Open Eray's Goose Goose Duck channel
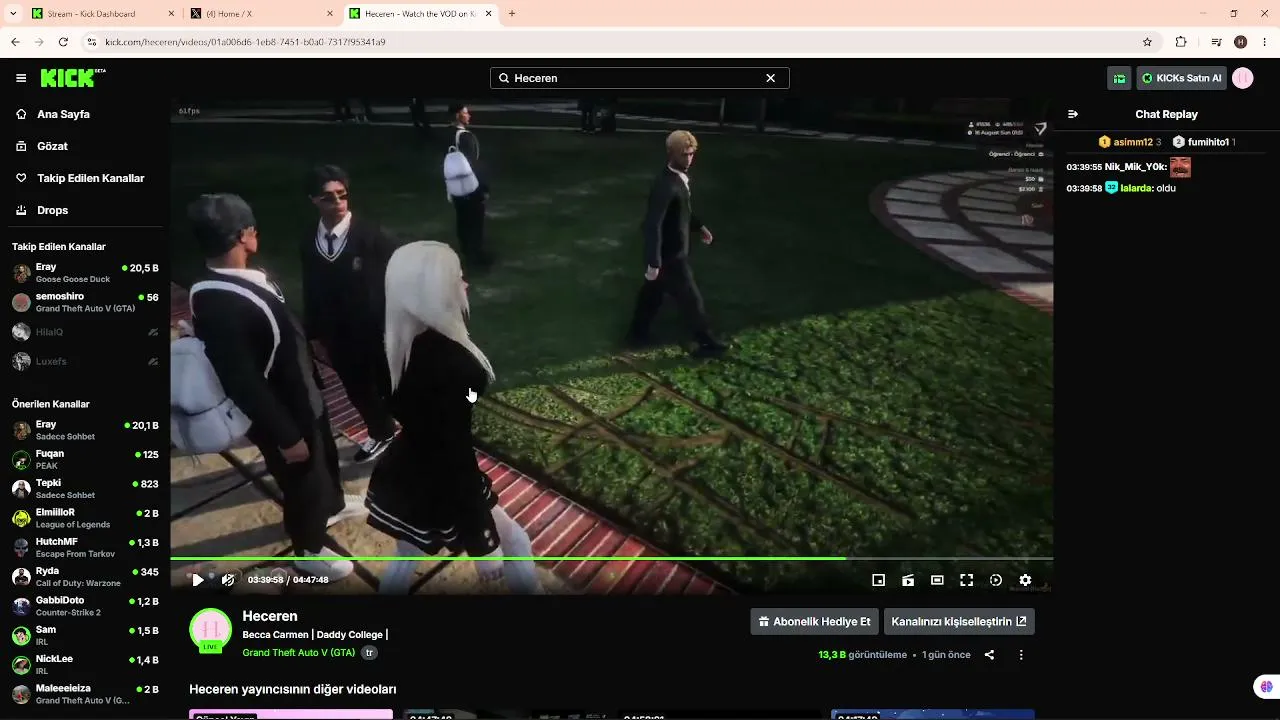Viewport: 1280px width, 720px height. (x=85, y=273)
